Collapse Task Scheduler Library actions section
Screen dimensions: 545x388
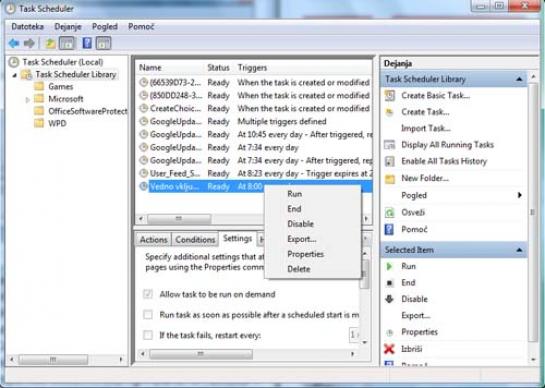pyautogui.click(x=519, y=79)
